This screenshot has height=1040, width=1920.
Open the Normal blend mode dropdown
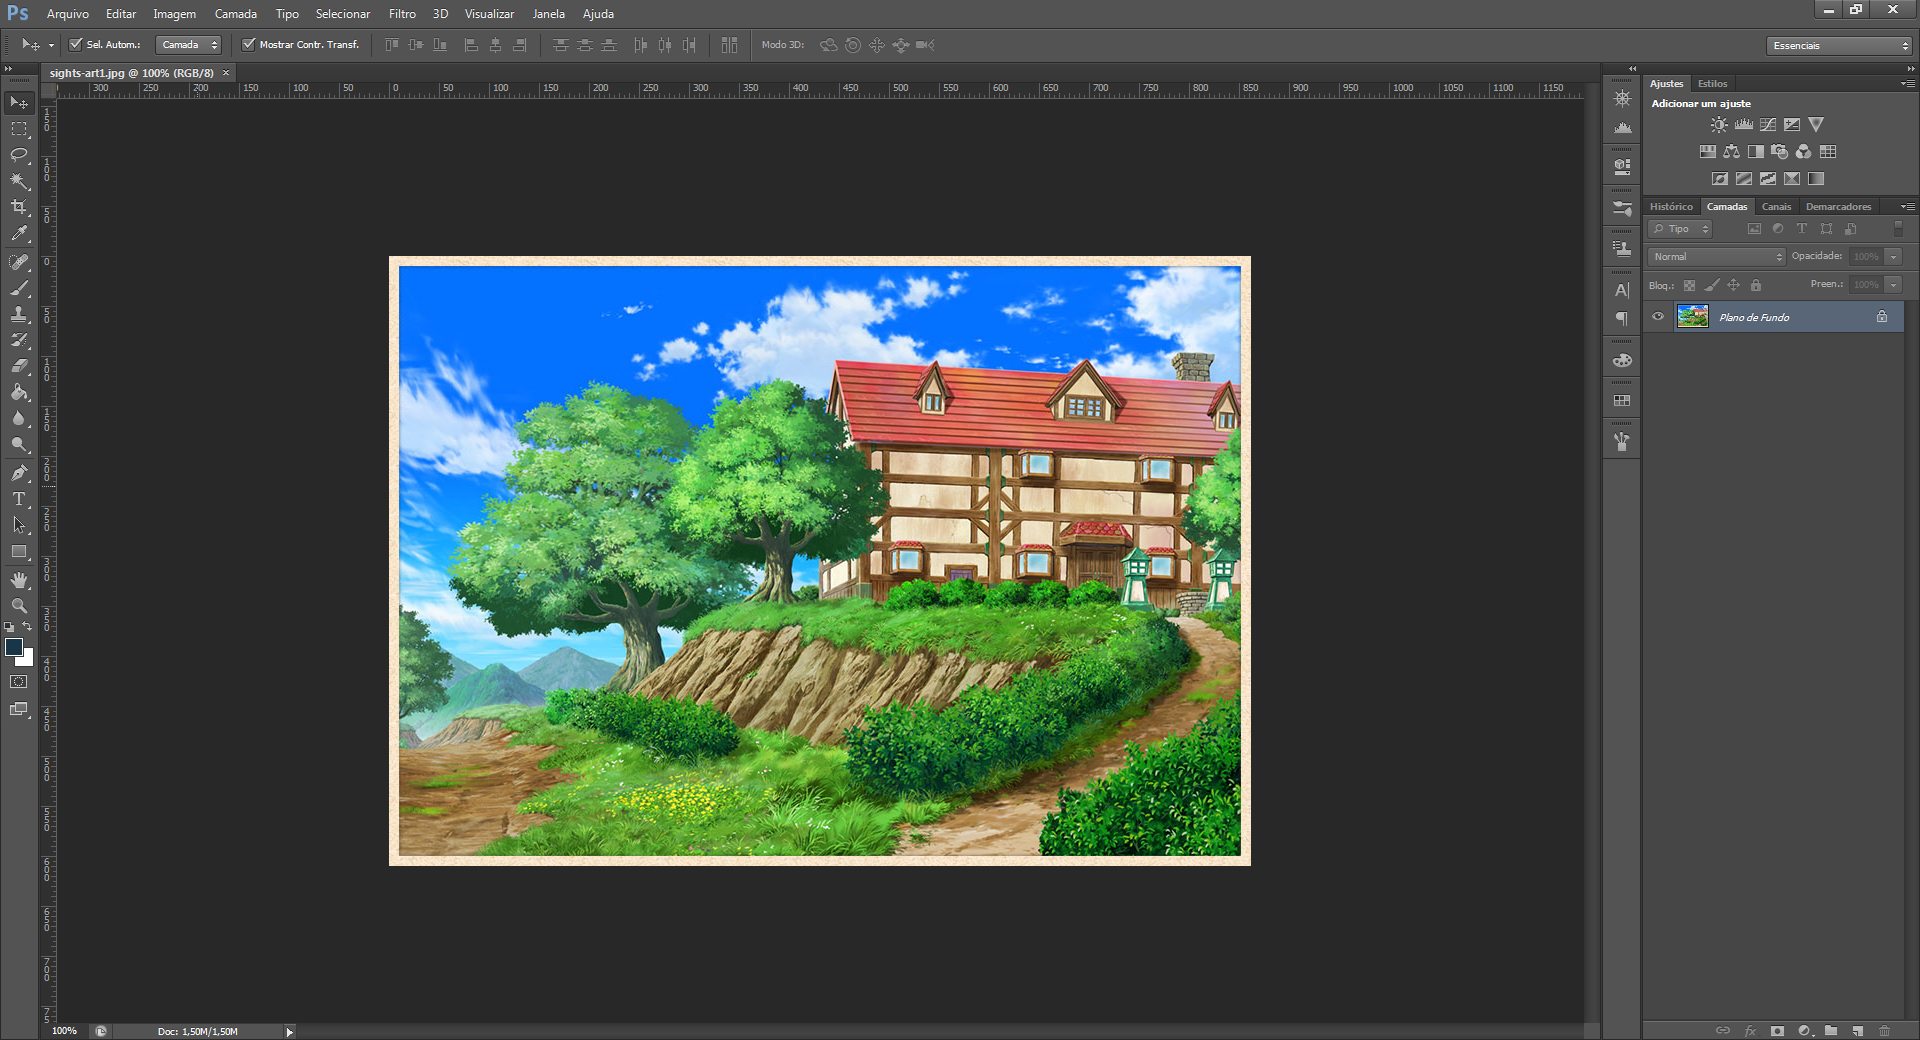pyautogui.click(x=1716, y=257)
